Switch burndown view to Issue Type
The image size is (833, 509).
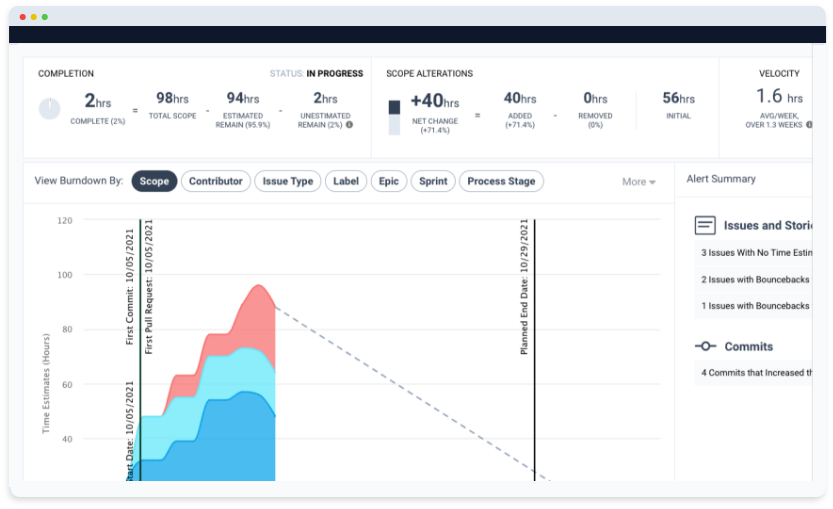pyautogui.click(x=287, y=181)
